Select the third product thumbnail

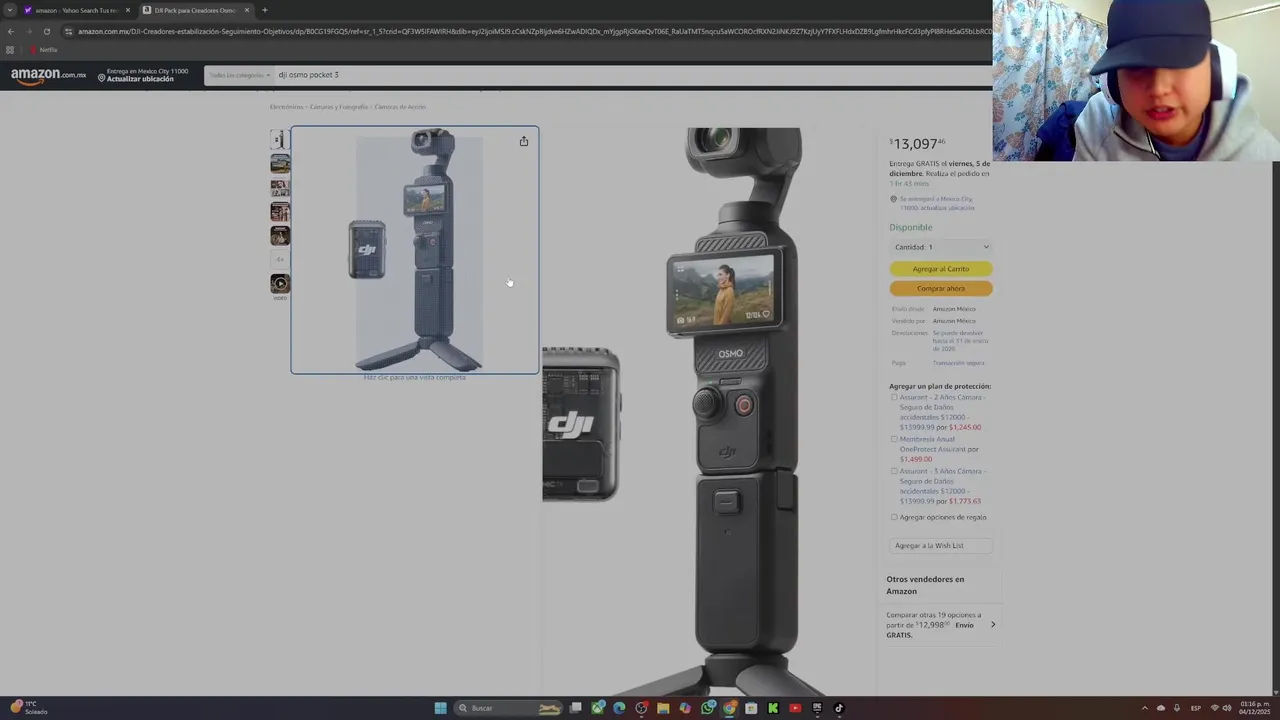(x=280, y=187)
